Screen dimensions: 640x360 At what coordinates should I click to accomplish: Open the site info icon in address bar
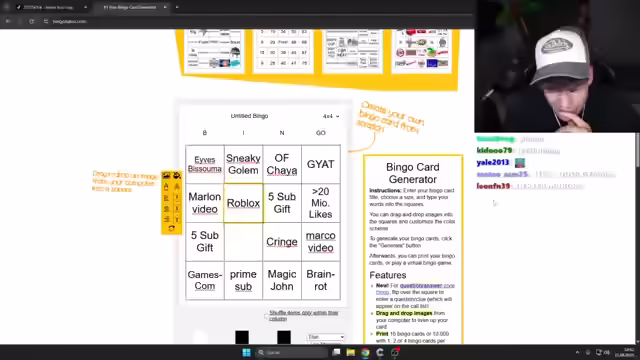(46, 21)
